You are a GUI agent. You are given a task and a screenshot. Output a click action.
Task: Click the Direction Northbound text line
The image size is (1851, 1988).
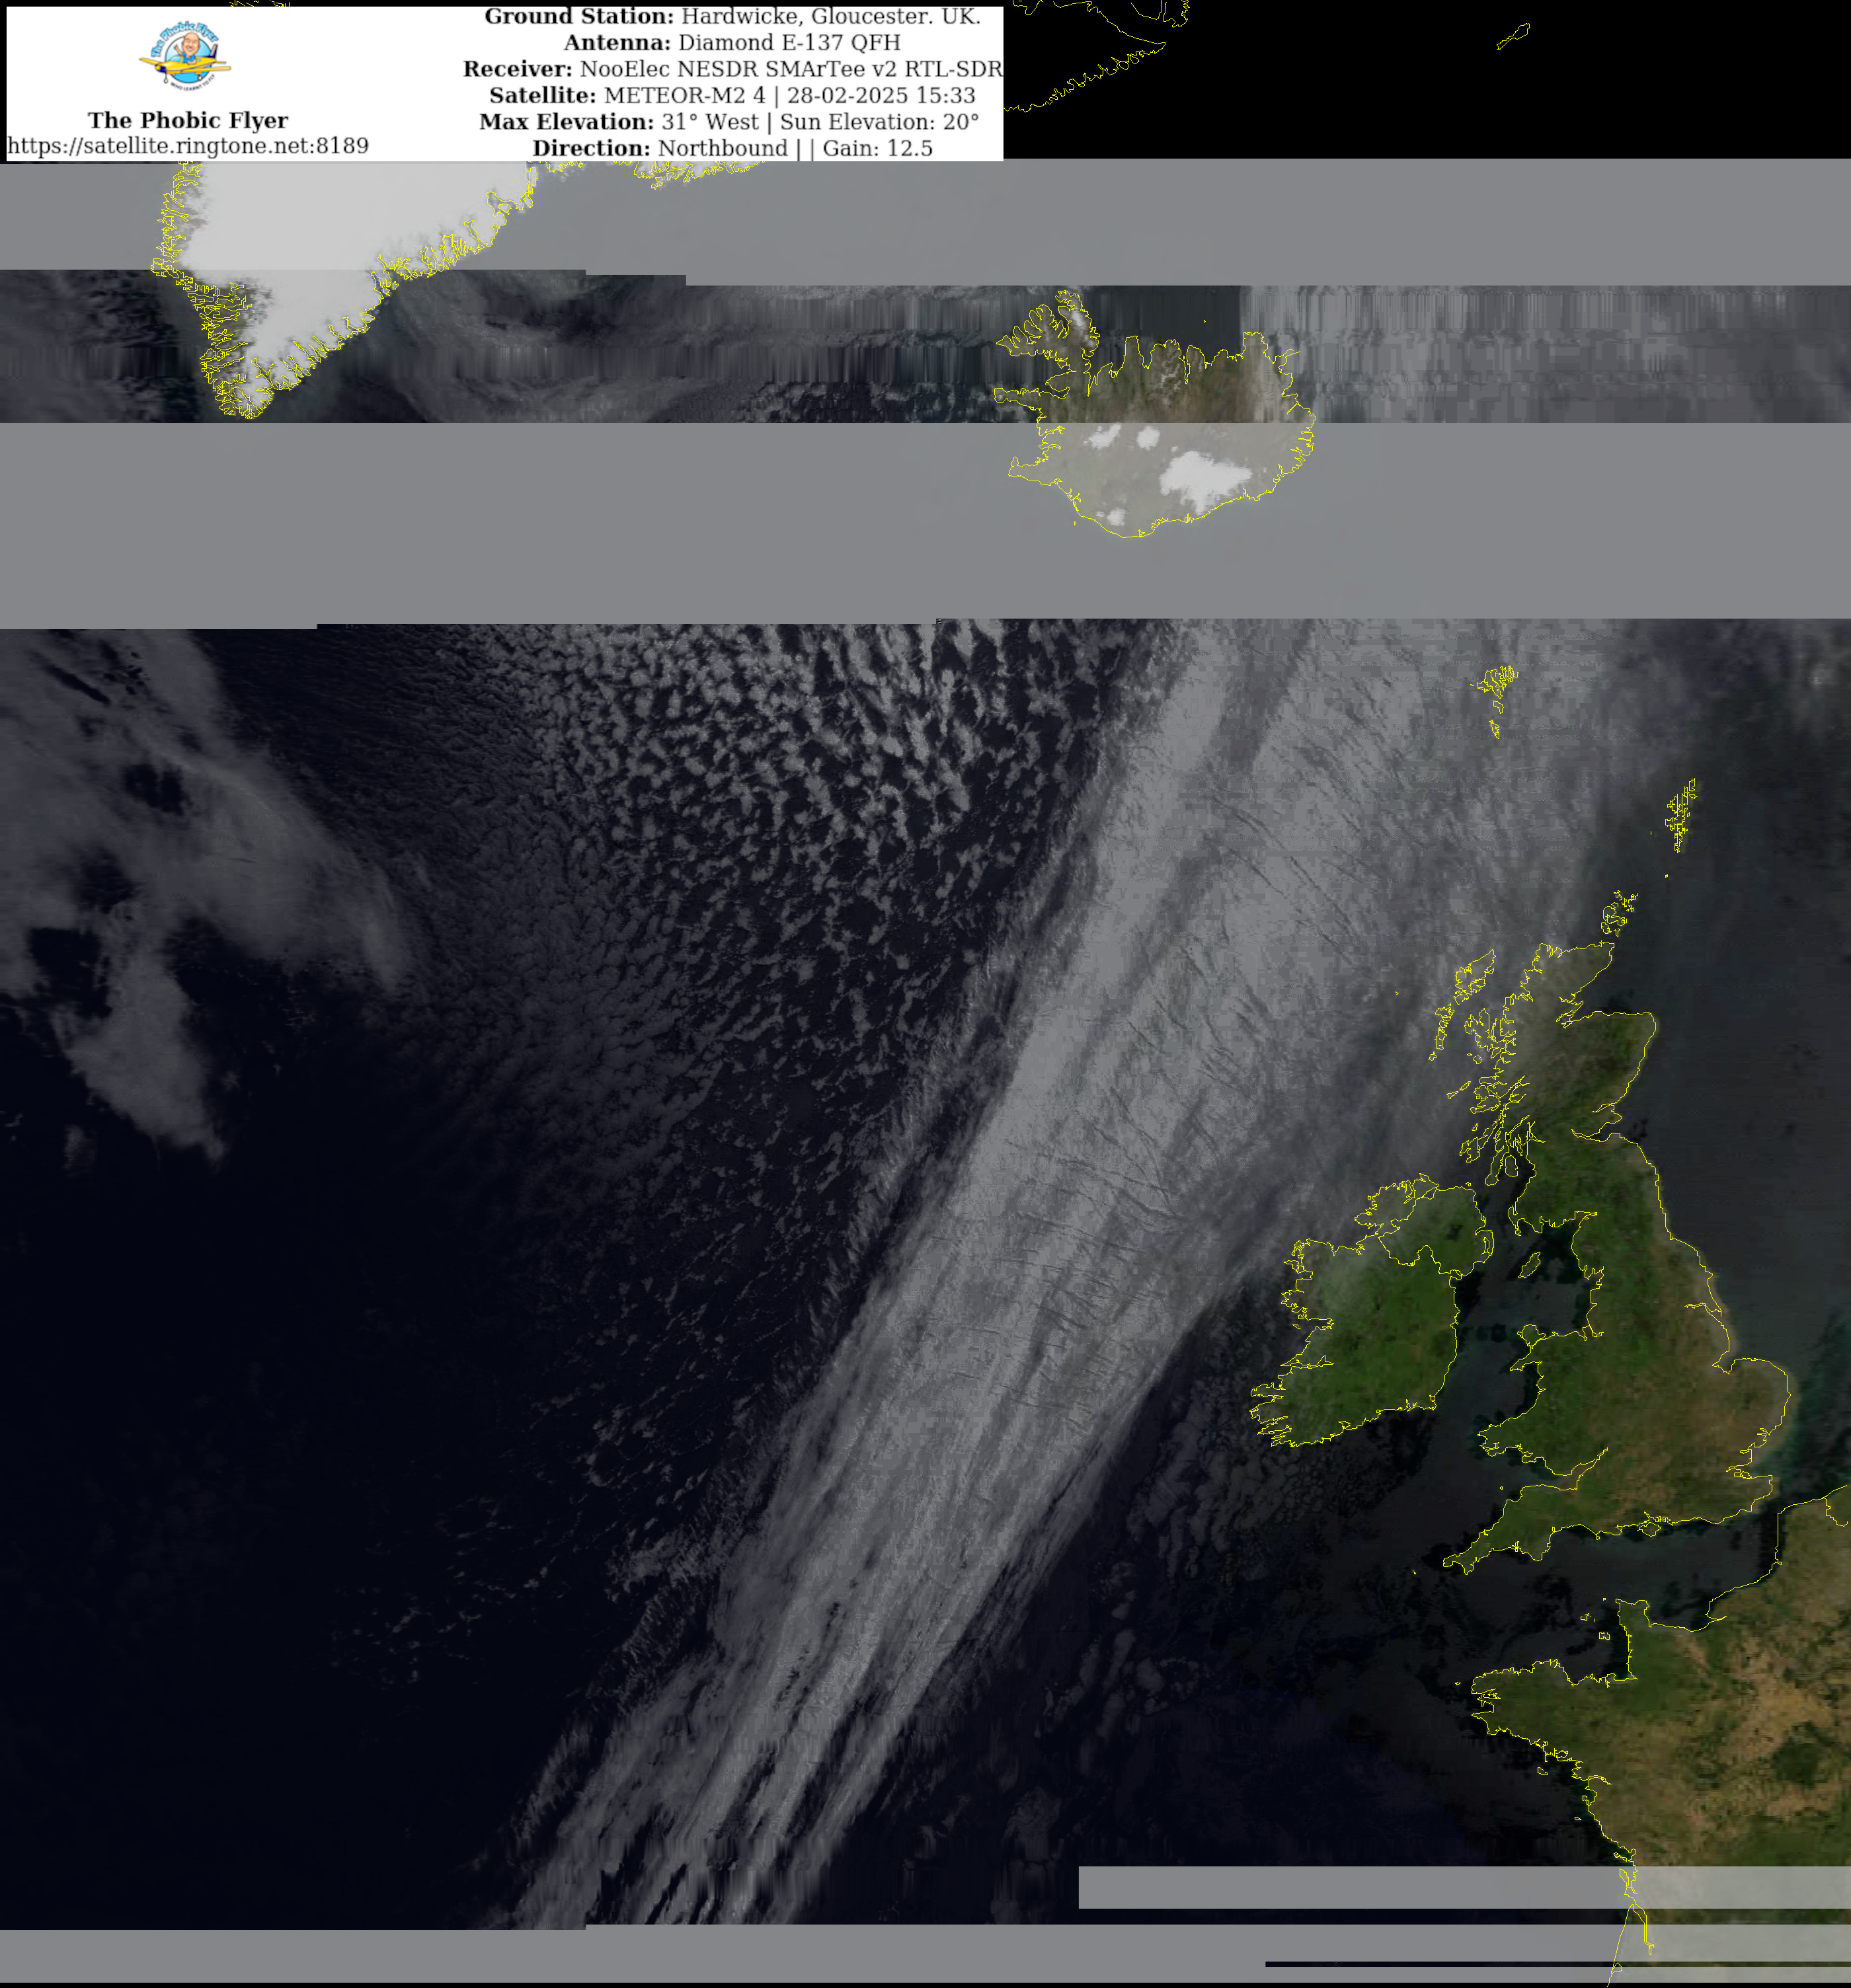[x=732, y=148]
